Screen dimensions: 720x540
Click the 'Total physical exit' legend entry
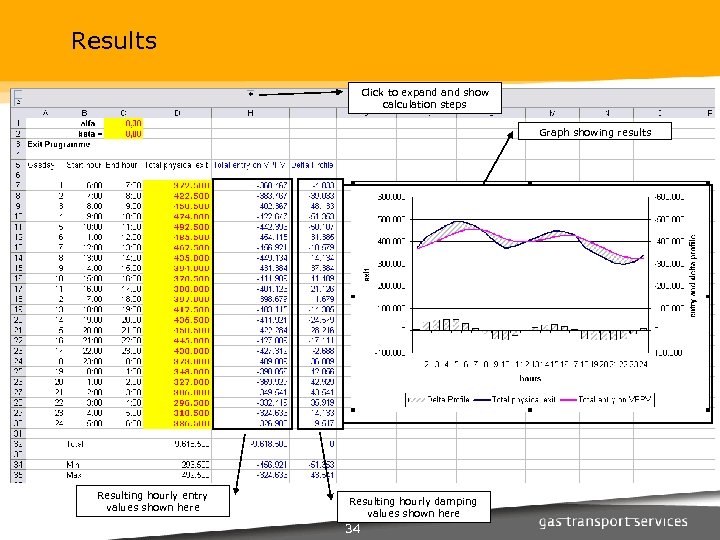tap(514, 399)
